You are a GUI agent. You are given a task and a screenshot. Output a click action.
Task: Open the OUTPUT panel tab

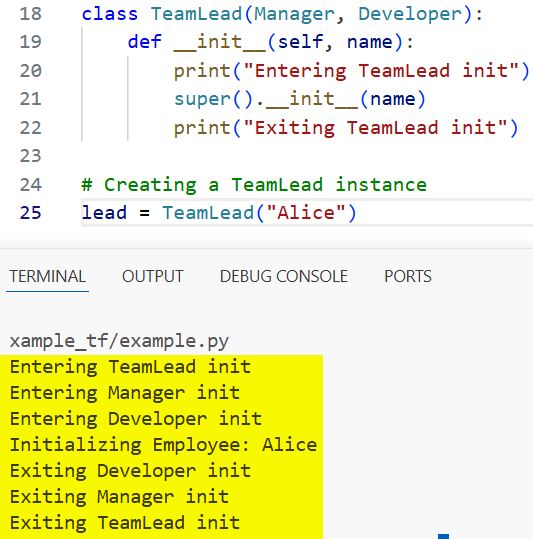tap(153, 276)
